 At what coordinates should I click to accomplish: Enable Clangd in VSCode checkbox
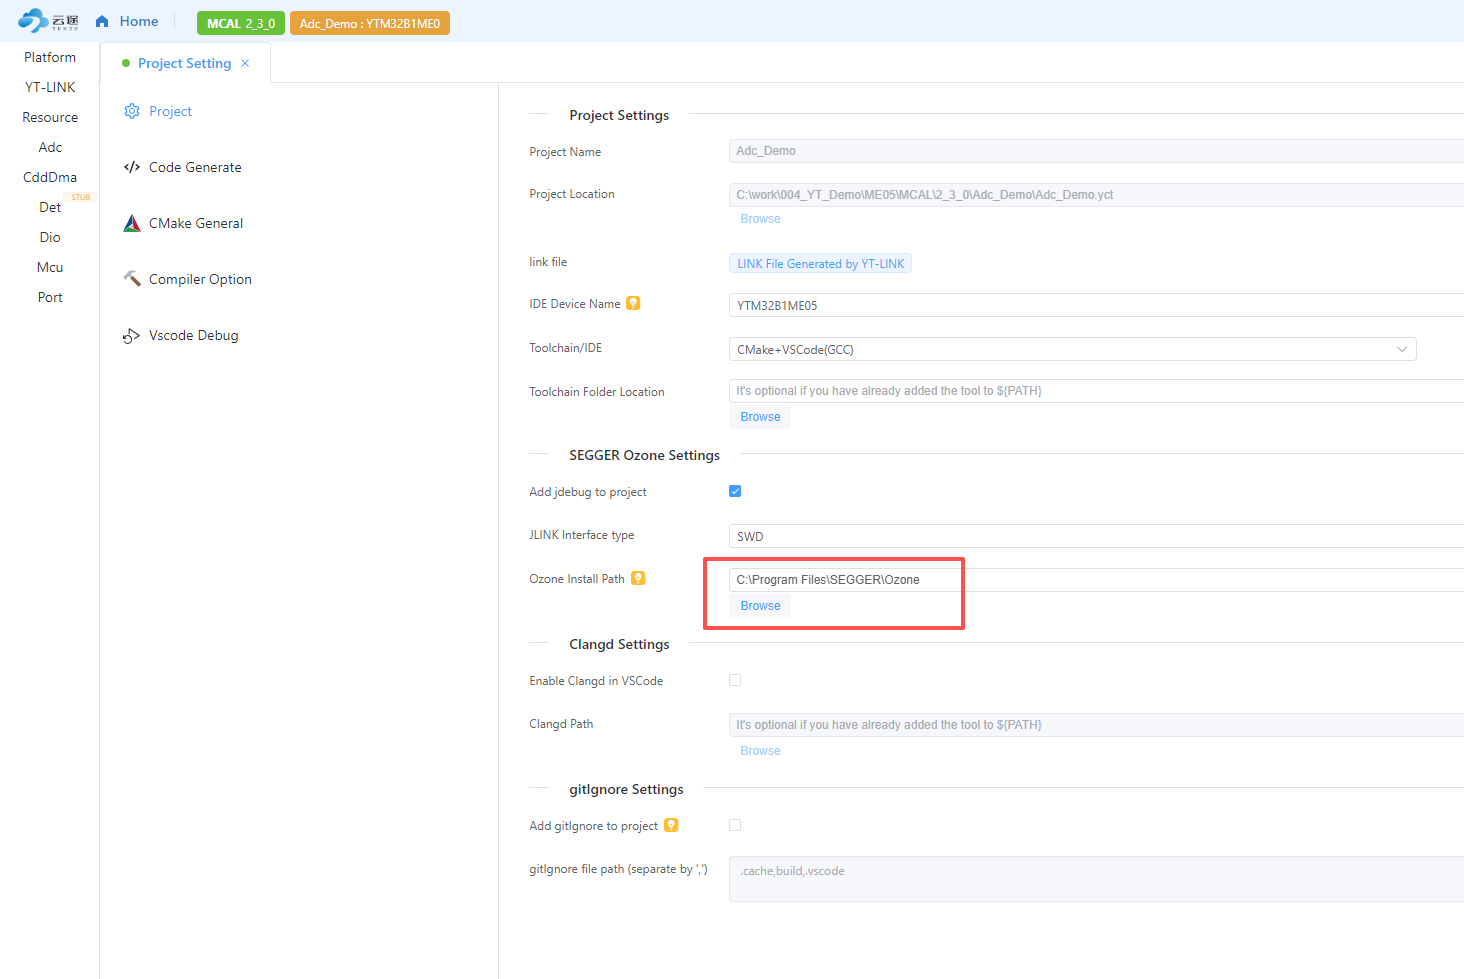pos(735,680)
